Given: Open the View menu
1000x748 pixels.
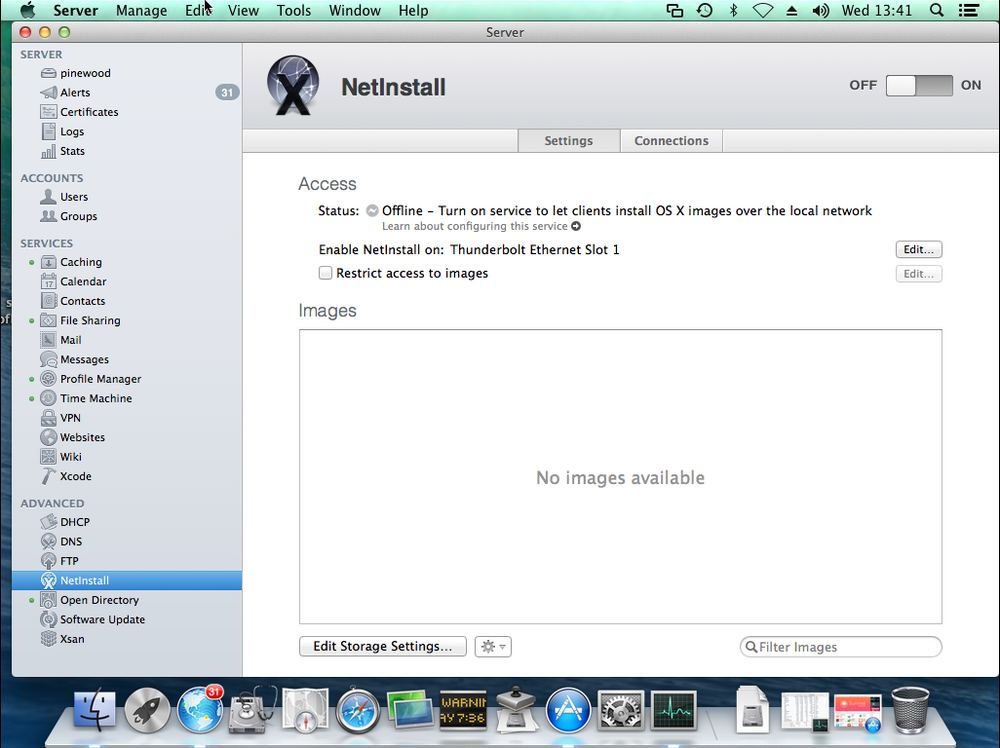Looking at the screenshot, I should point(244,10).
